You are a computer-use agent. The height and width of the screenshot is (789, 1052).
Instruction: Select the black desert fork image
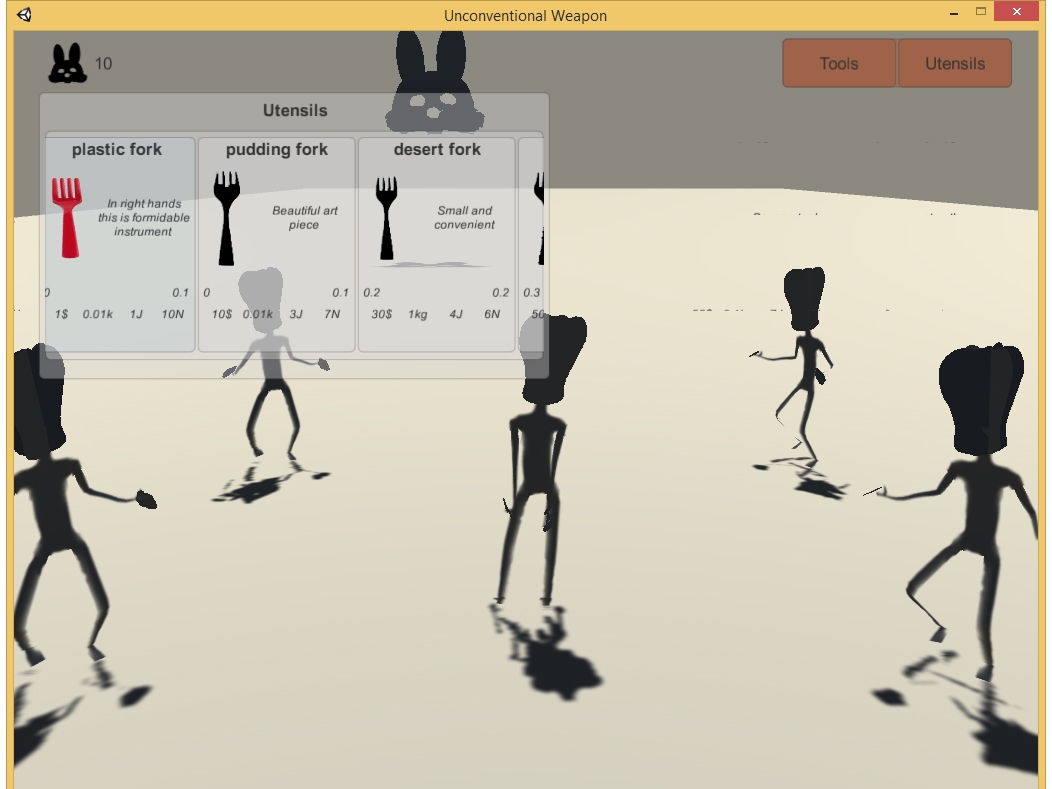pyautogui.click(x=386, y=218)
